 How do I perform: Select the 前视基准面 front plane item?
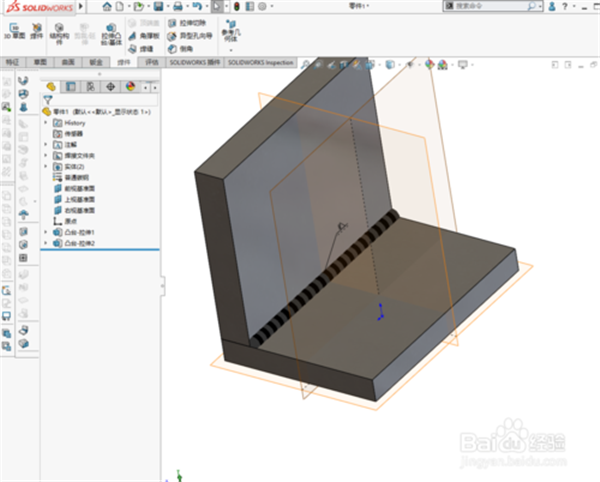[79, 188]
